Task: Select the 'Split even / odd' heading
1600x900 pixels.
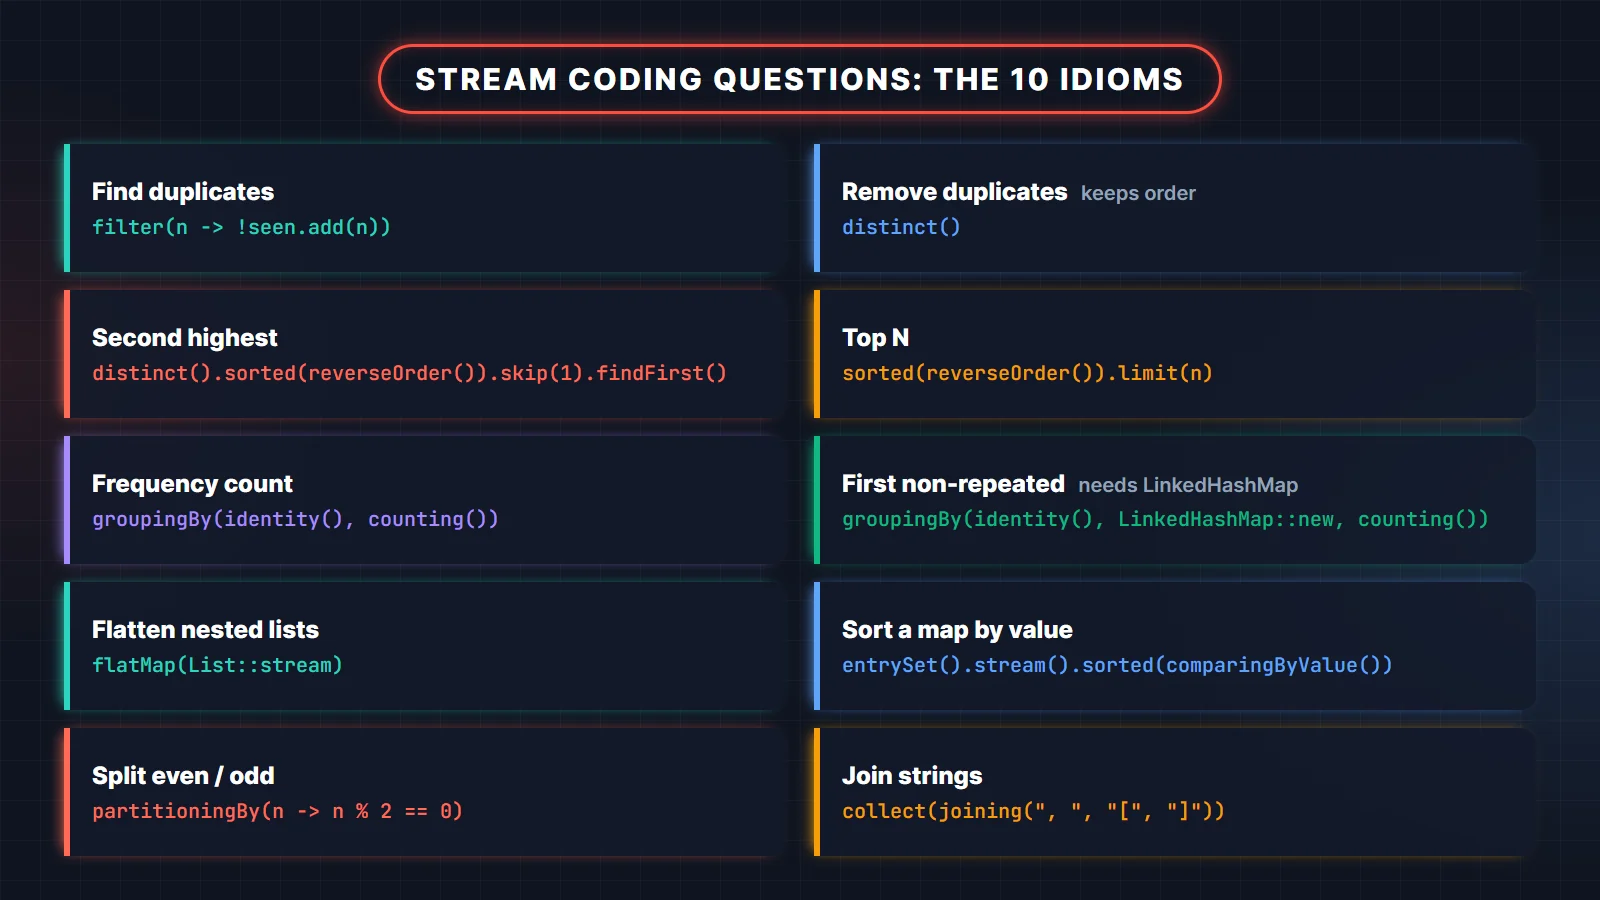Action: tap(183, 775)
